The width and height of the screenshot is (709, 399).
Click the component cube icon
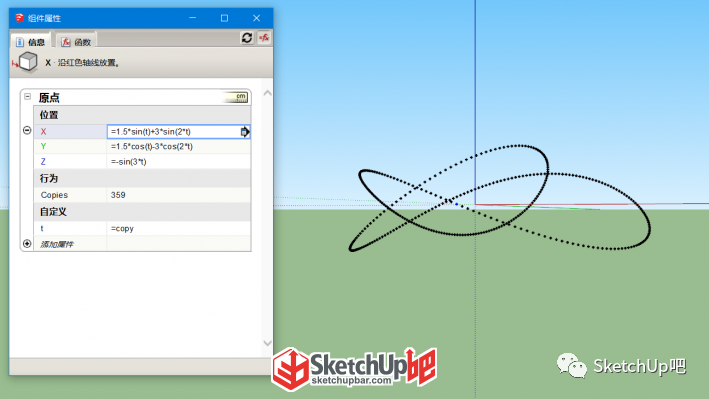[28, 62]
